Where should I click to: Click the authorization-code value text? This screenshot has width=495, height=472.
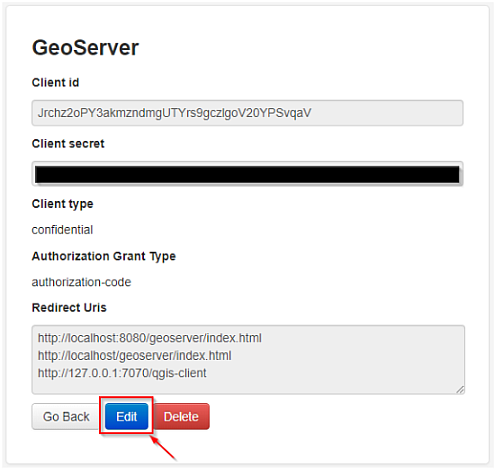(x=81, y=282)
